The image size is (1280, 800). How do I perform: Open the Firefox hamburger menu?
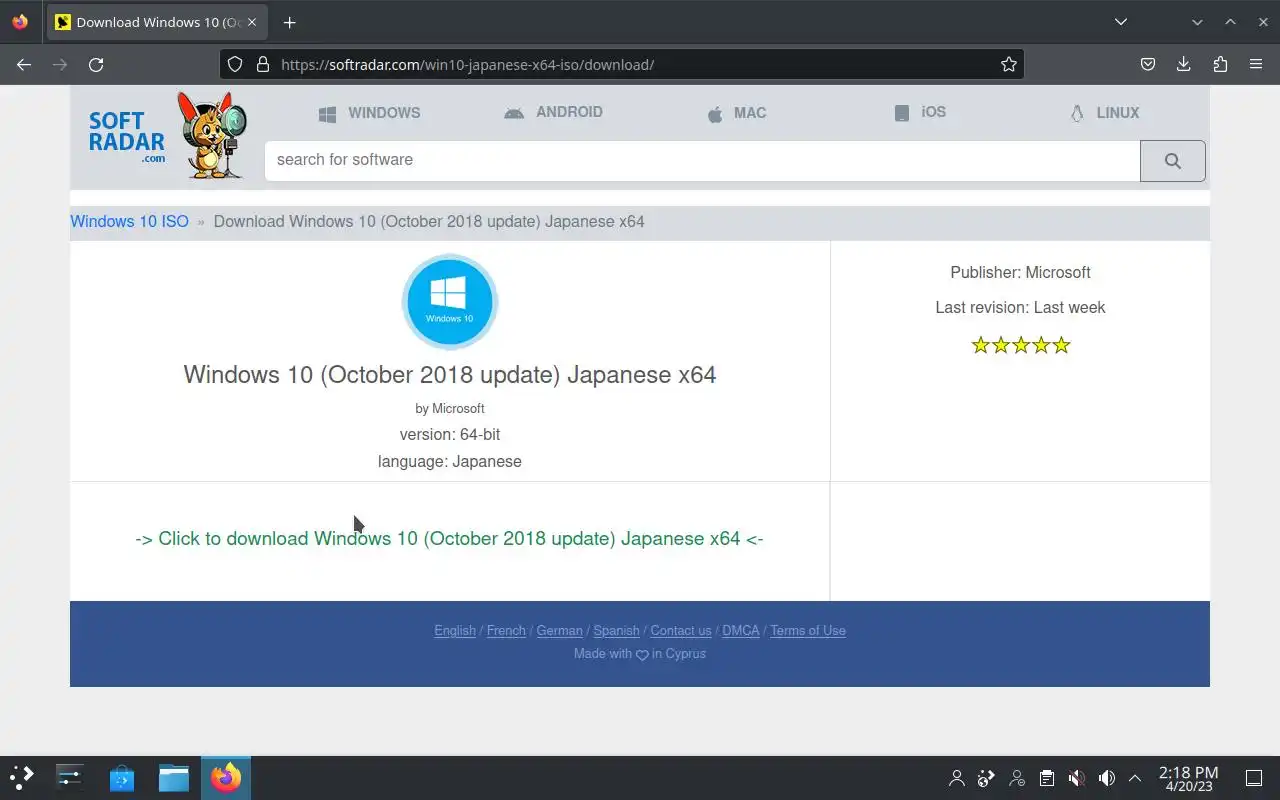click(1256, 64)
